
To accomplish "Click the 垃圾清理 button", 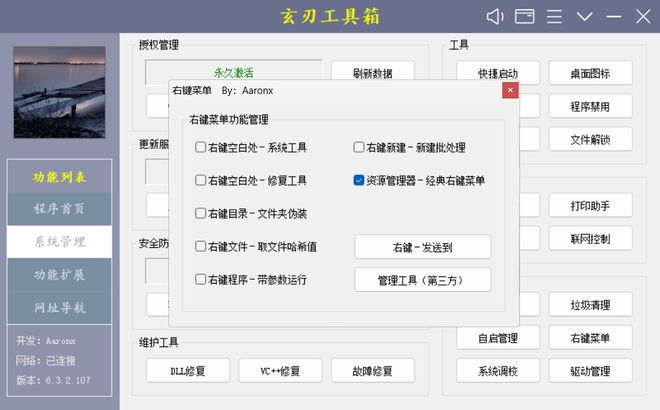I will click(x=590, y=305).
